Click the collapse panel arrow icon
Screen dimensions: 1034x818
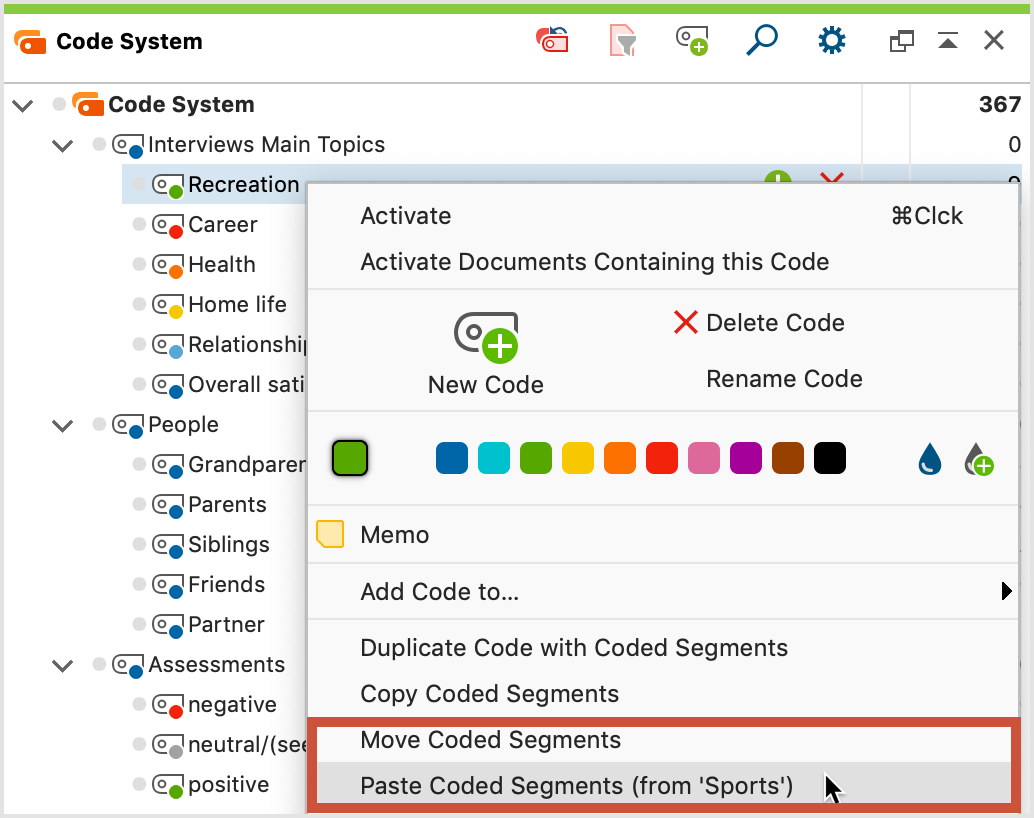click(x=948, y=40)
